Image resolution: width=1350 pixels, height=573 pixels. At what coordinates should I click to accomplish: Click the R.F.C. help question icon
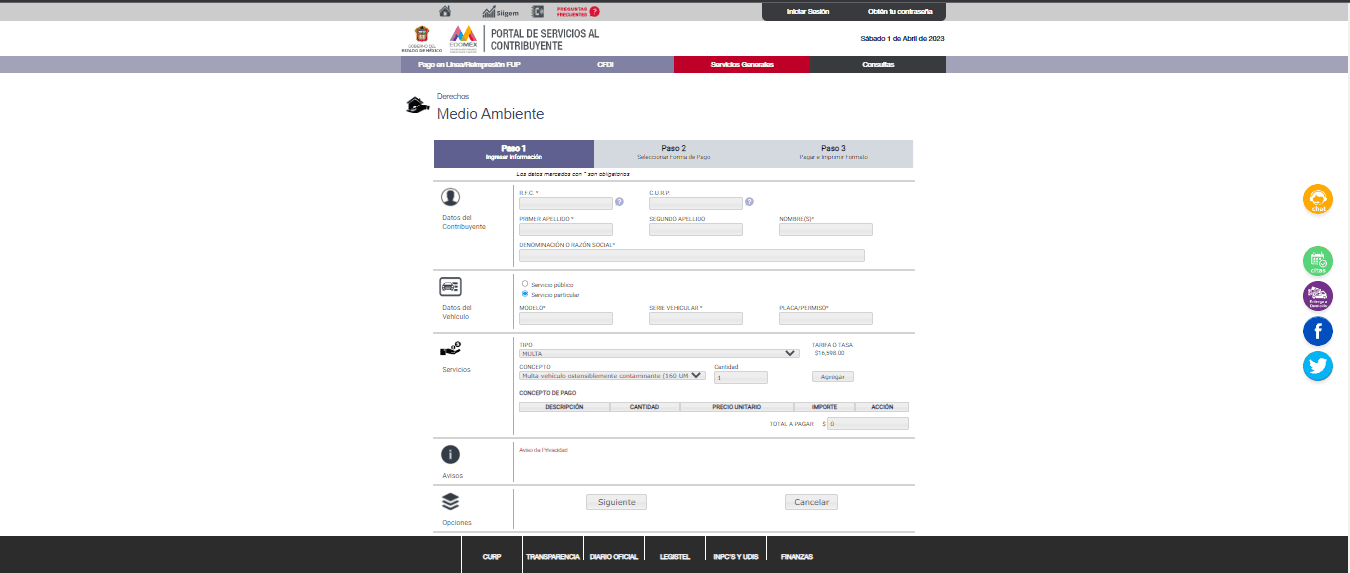pos(619,202)
